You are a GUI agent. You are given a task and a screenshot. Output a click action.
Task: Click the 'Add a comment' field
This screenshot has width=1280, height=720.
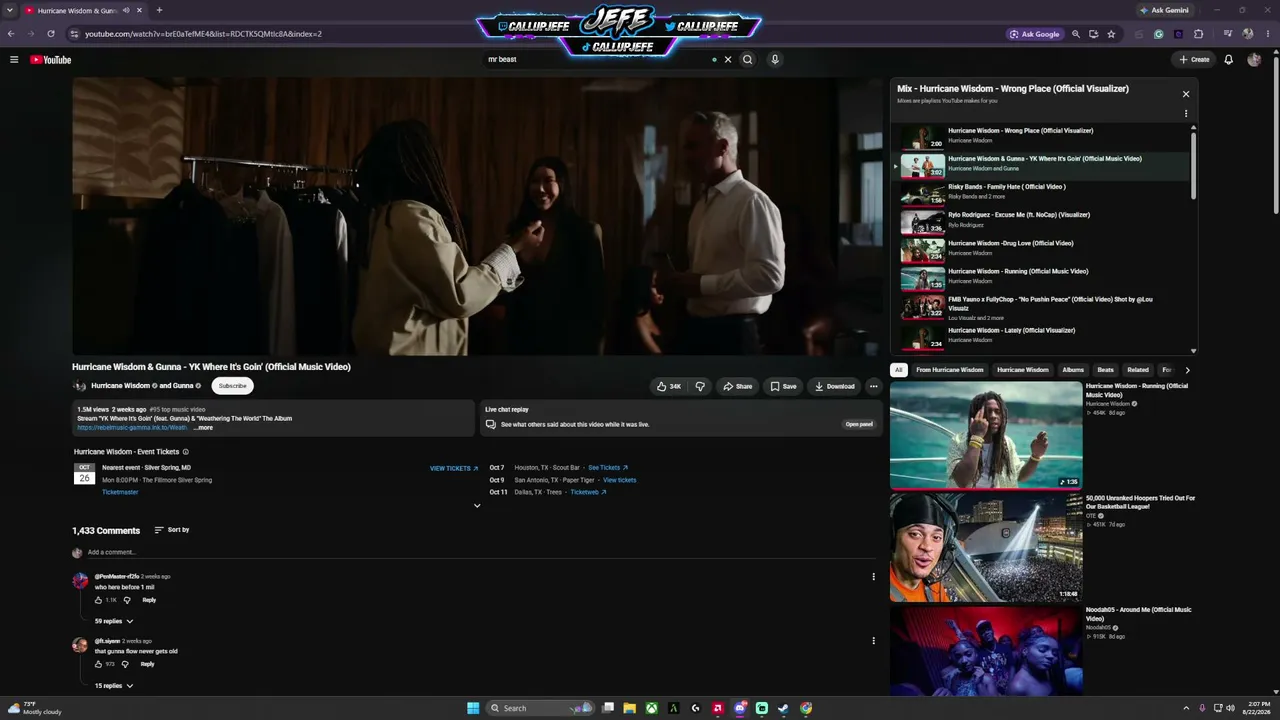coord(480,552)
